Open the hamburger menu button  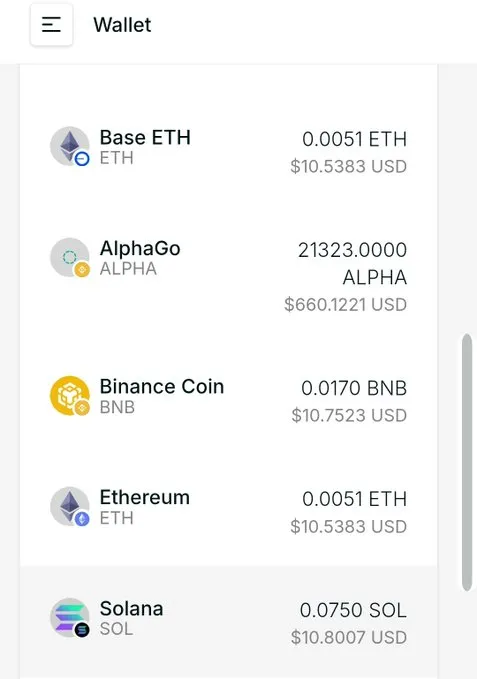51,25
